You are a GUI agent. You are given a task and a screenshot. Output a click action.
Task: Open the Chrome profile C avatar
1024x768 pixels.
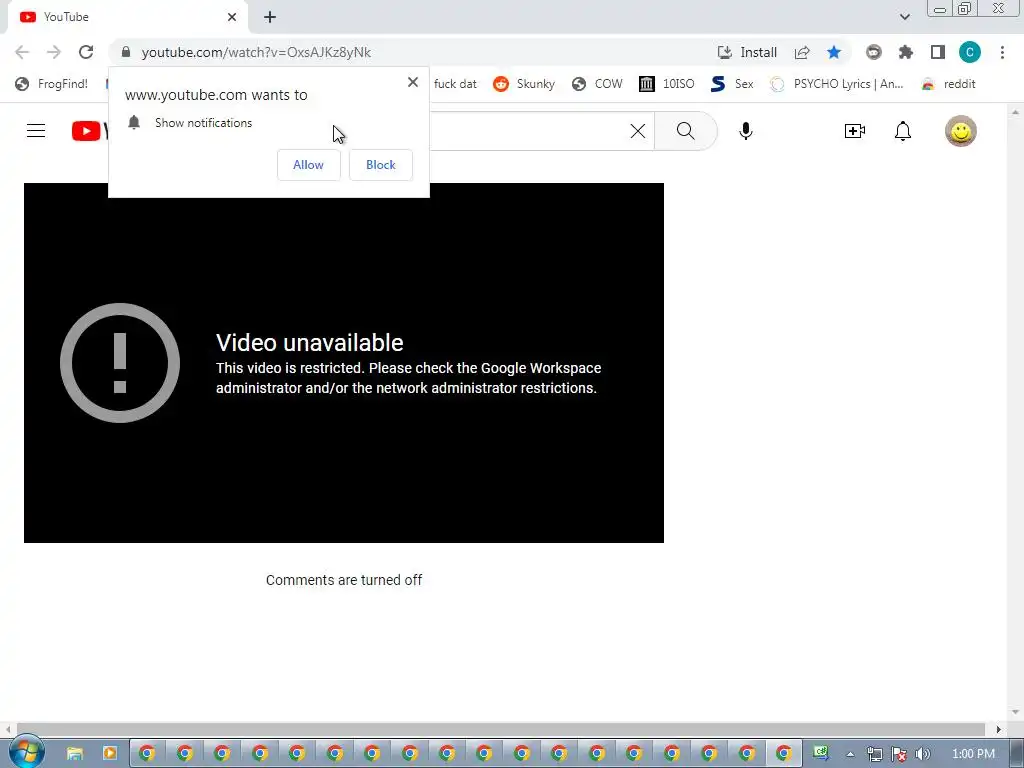tap(970, 52)
